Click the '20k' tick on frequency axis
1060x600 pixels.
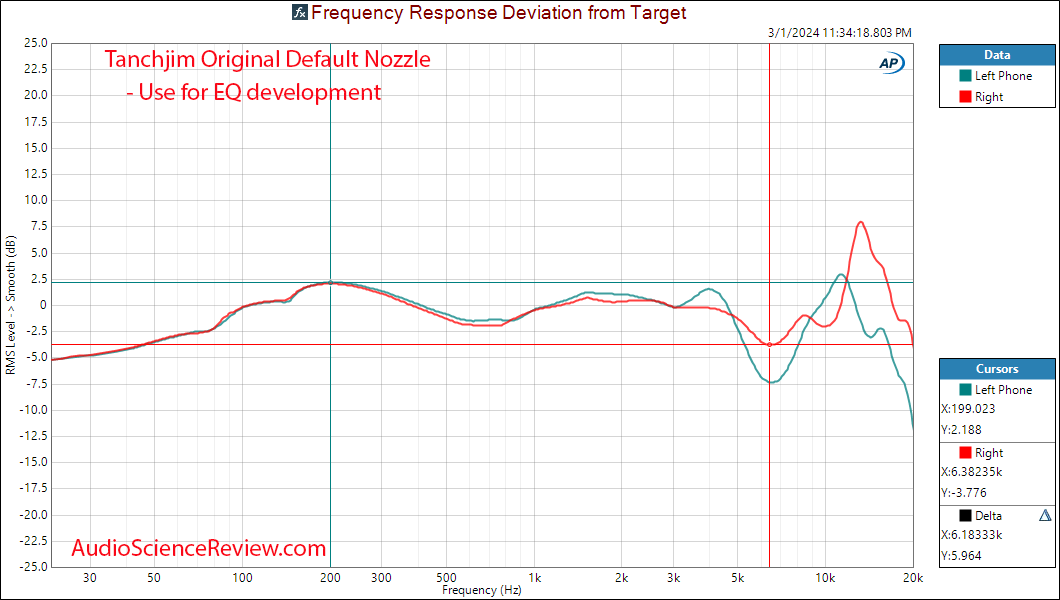[913, 578]
